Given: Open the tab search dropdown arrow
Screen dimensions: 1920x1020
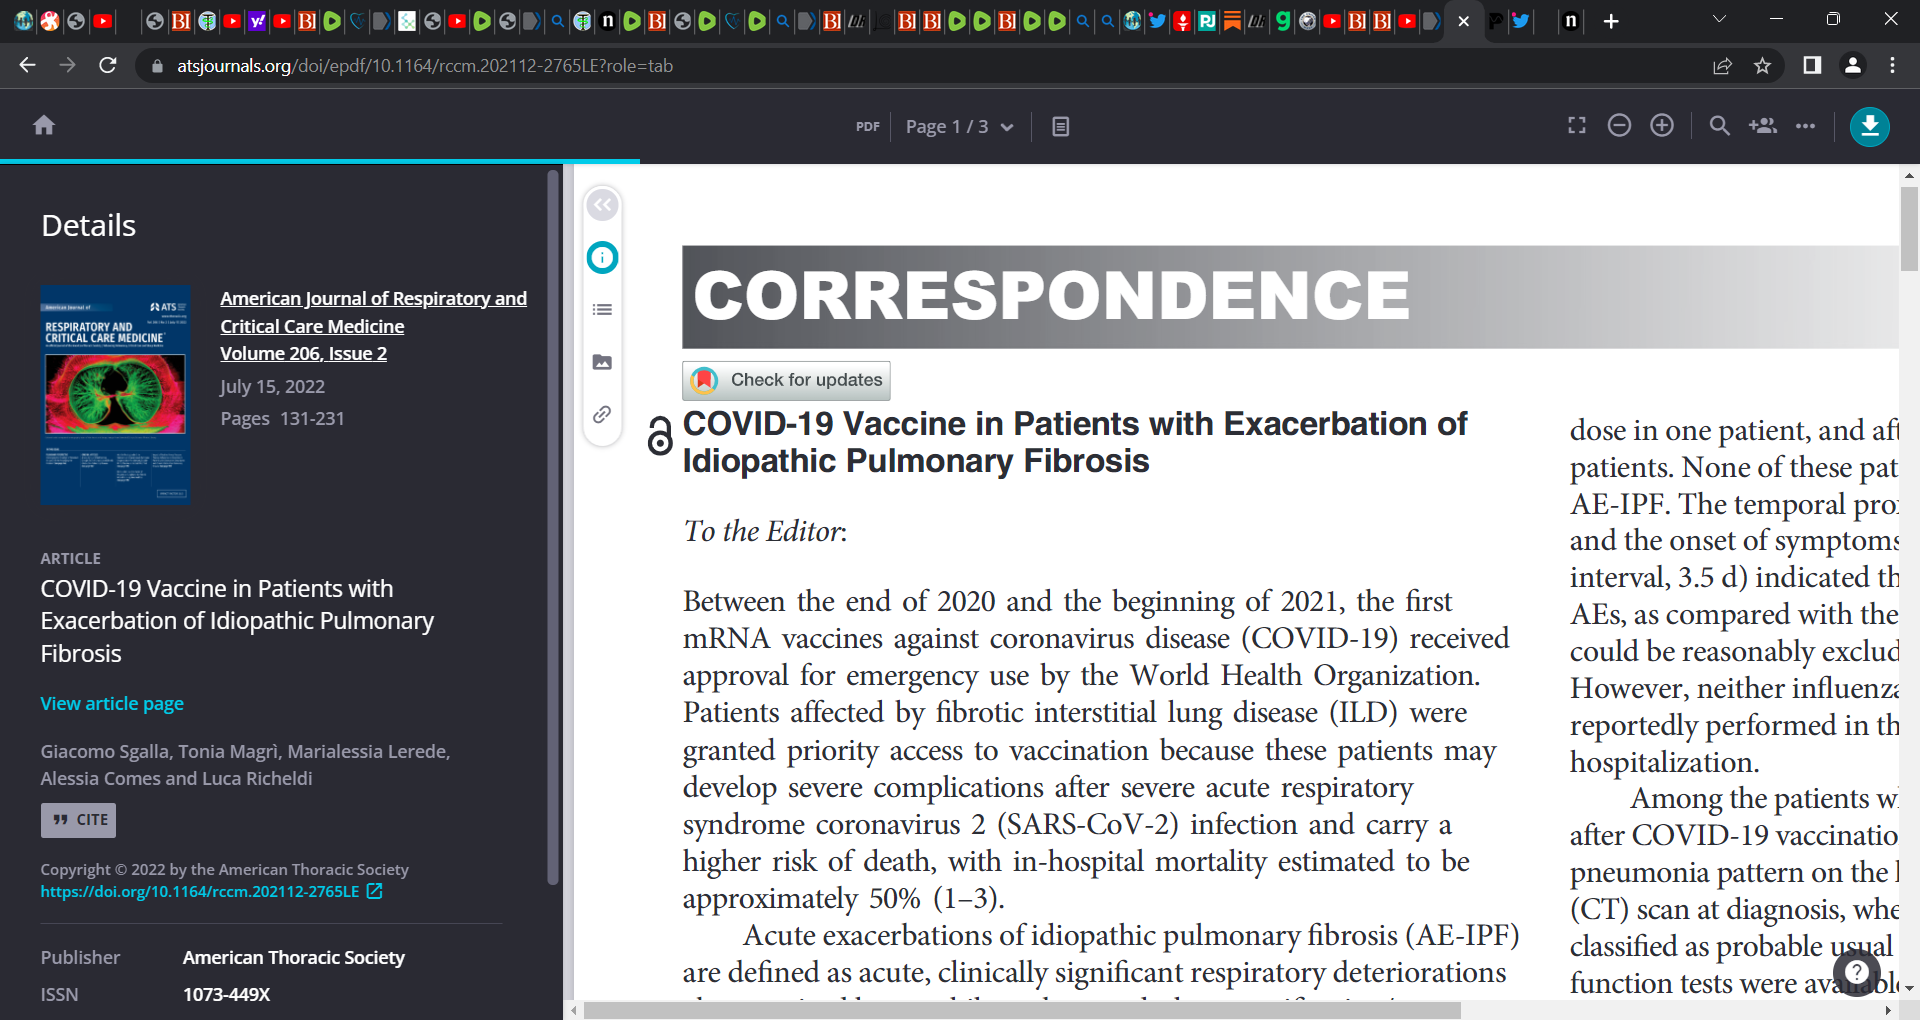Looking at the screenshot, I should [1719, 19].
